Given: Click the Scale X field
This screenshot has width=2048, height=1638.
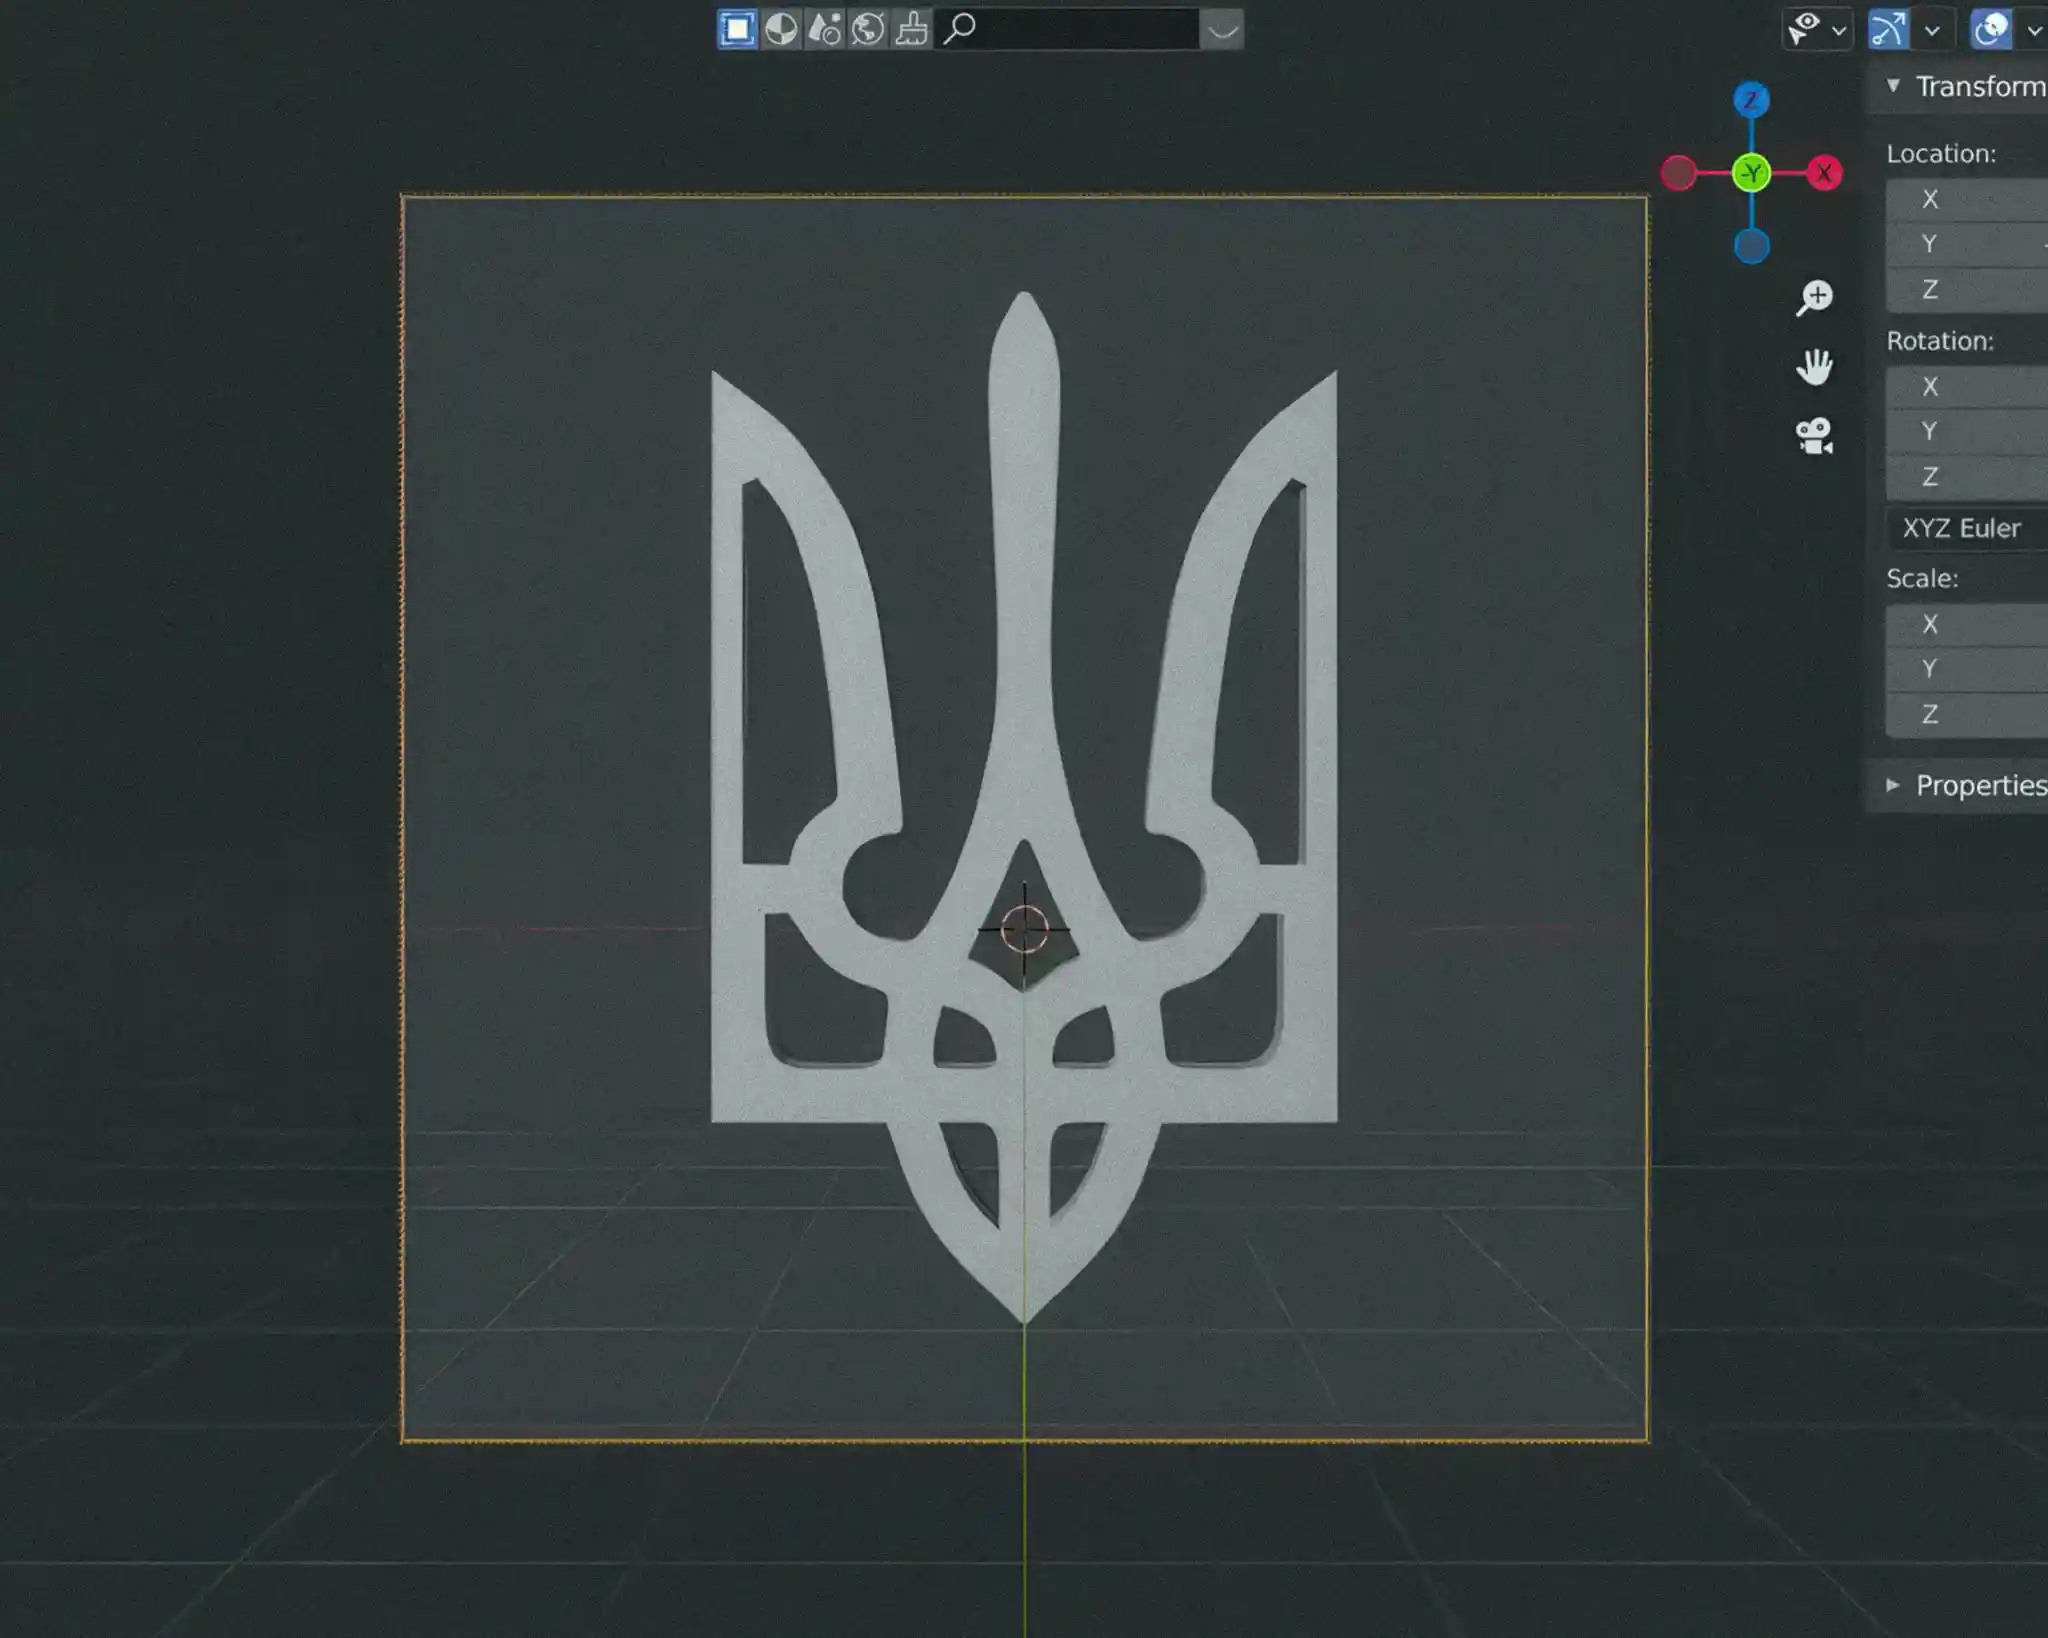Looking at the screenshot, I should pos(1967,624).
